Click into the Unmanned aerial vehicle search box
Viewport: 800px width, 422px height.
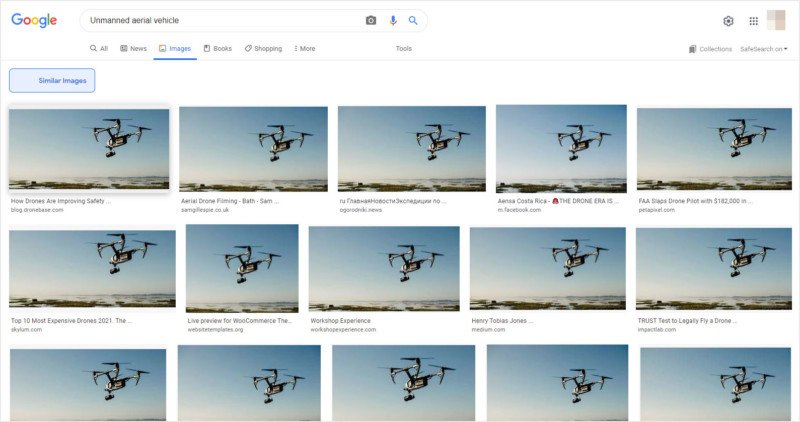click(x=222, y=20)
